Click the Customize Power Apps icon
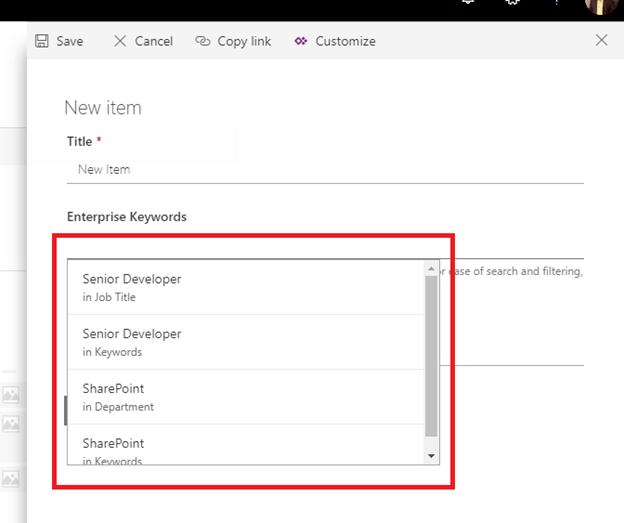 tap(301, 41)
